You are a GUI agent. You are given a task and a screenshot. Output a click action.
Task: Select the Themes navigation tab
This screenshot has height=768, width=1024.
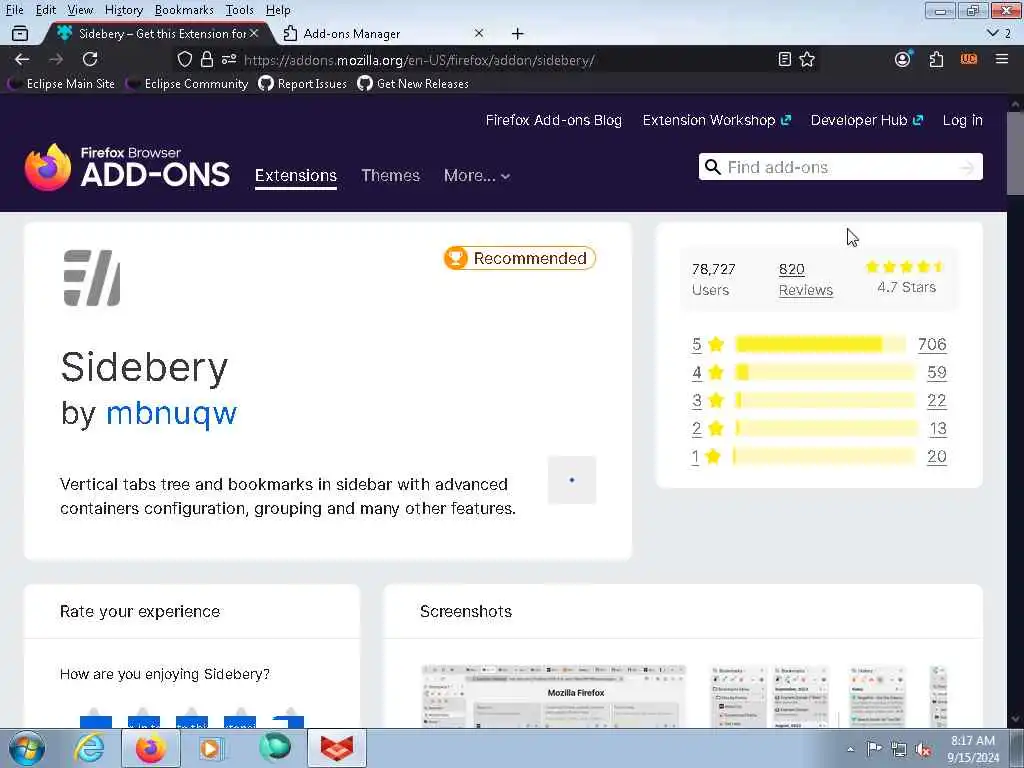[391, 176]
